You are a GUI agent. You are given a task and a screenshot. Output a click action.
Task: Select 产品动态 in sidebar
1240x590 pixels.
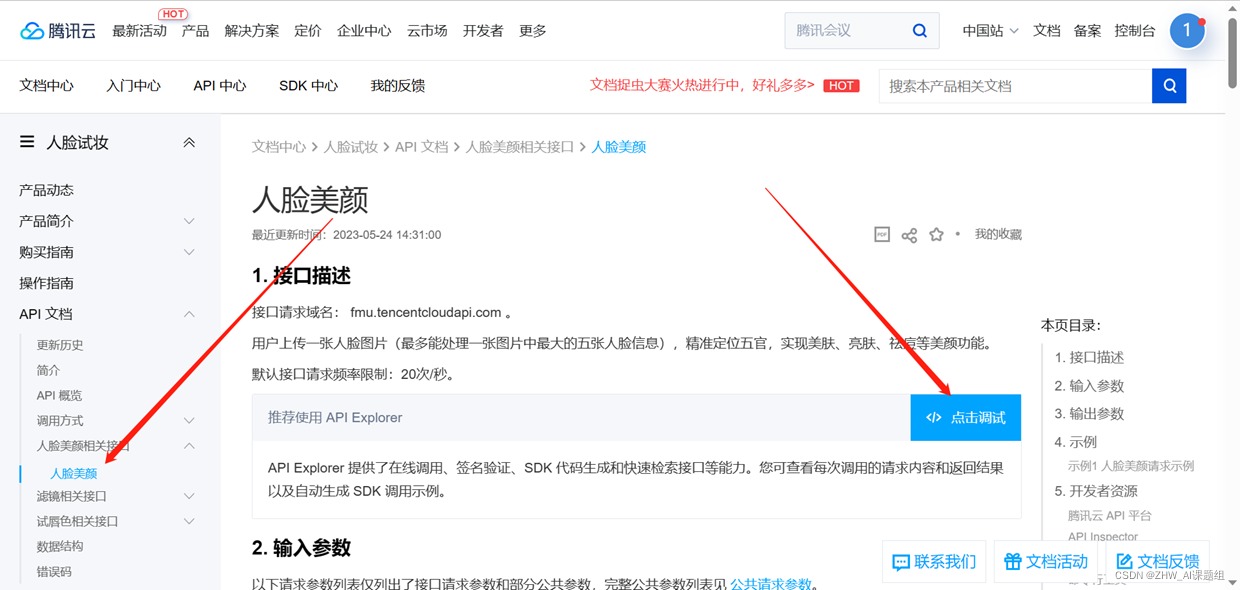click(46, 190)
